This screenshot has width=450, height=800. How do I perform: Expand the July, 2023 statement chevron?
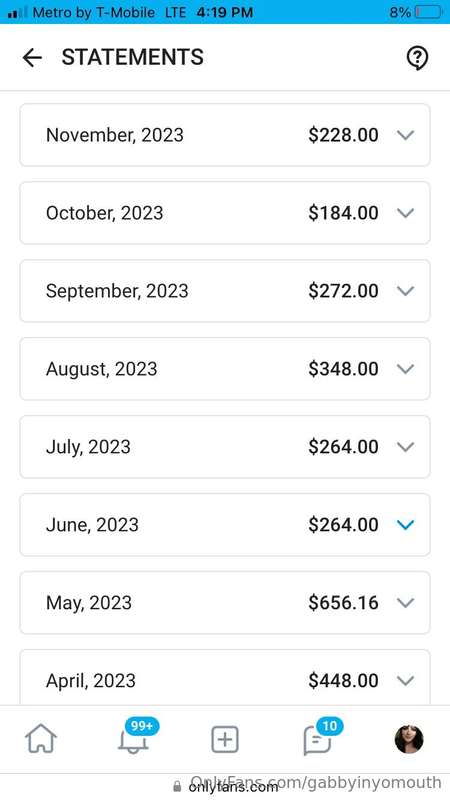tap(406, 447)
